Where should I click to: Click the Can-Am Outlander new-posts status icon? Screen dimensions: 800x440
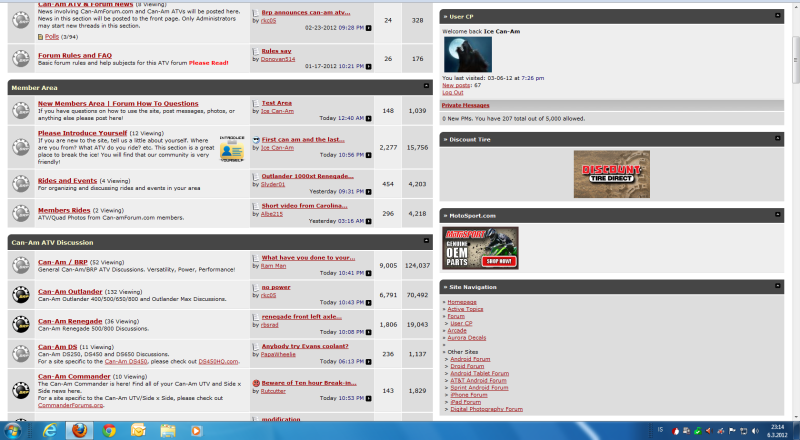point(21,295)
